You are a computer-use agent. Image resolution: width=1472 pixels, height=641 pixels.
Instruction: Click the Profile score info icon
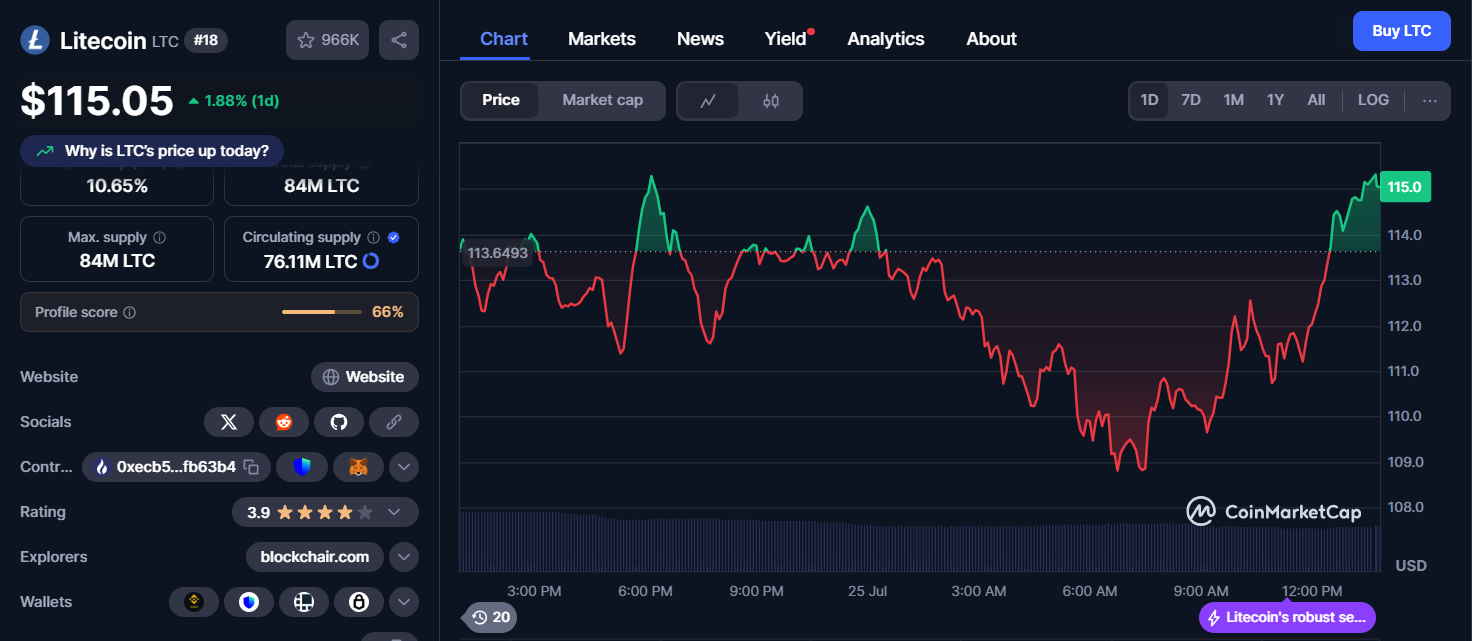point(129,312)
